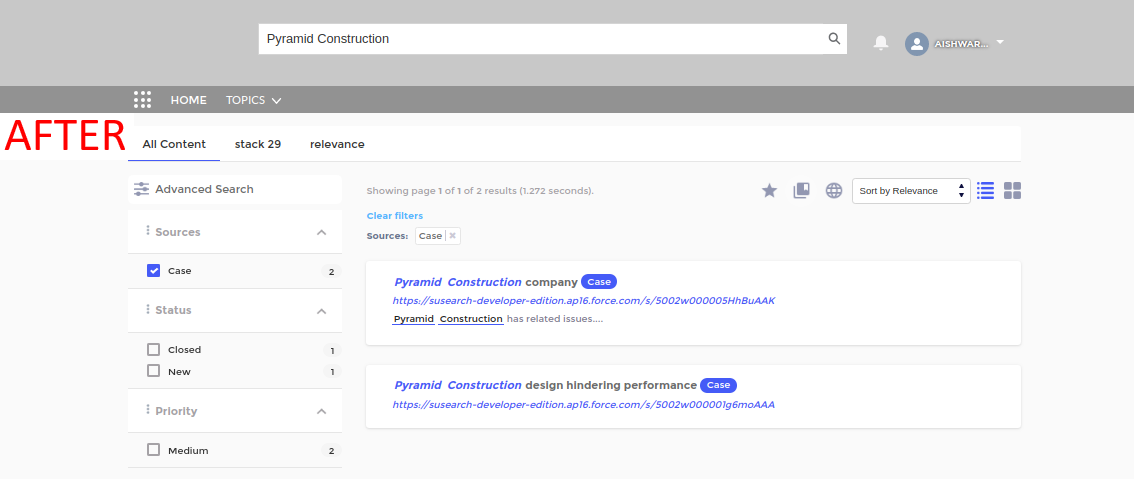Image resolution: width=1134 pixels, height=479 pixels.
Task: Tick the Medium priority checkbox
Action: point(154,451)
